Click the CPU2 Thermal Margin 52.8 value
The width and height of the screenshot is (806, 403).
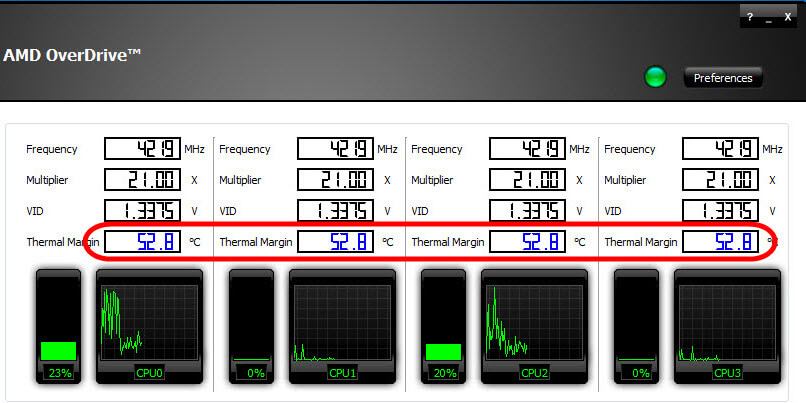pyautogui.click(x=527, y=242)
